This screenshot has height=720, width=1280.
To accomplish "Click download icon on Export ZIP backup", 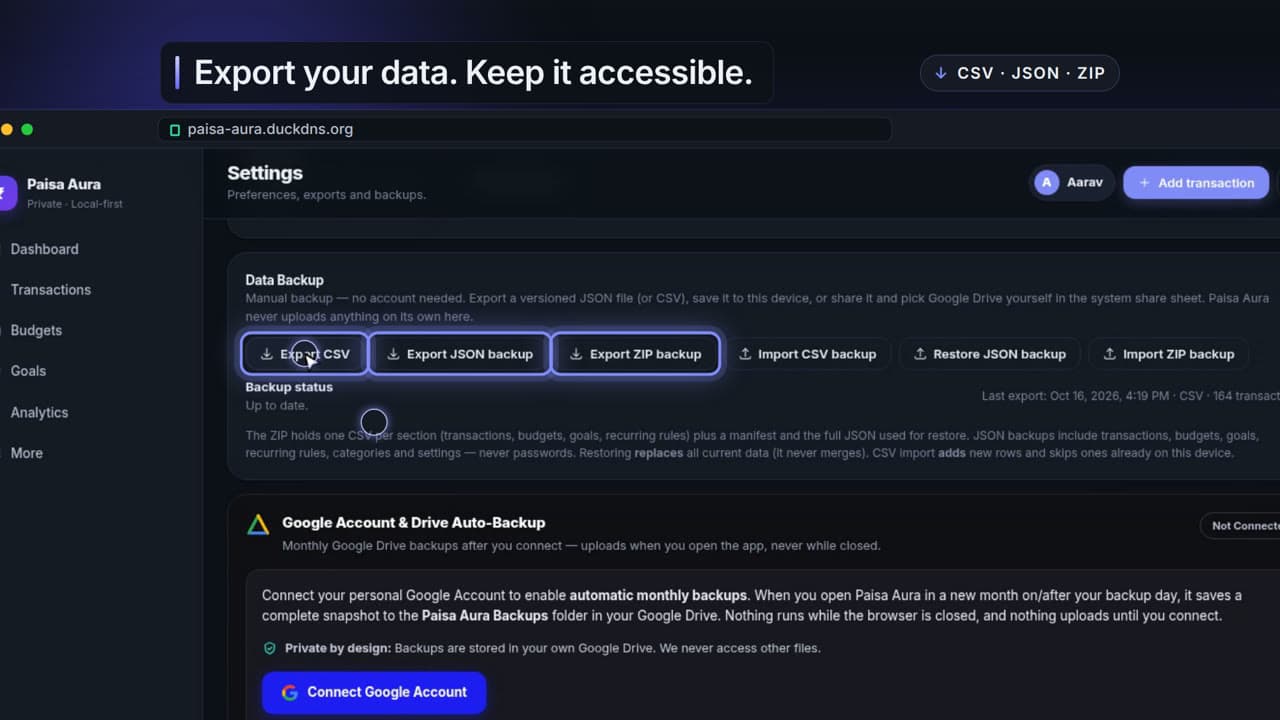I will 576,354.
